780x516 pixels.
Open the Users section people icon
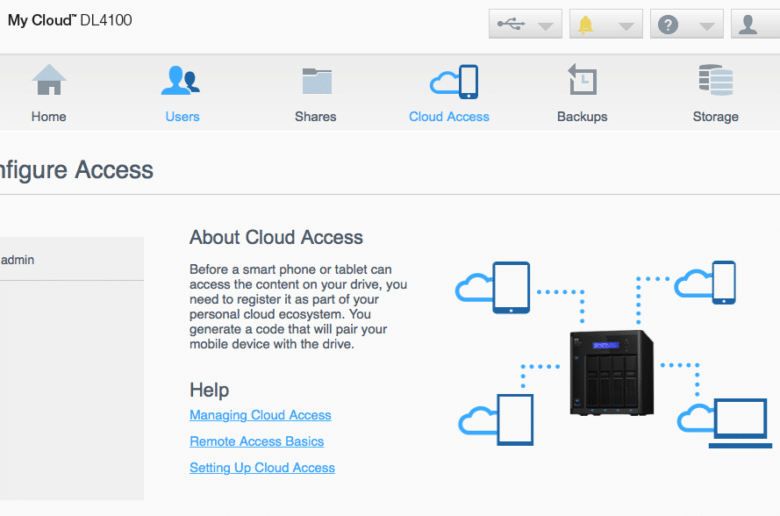[x=181, y=80]
